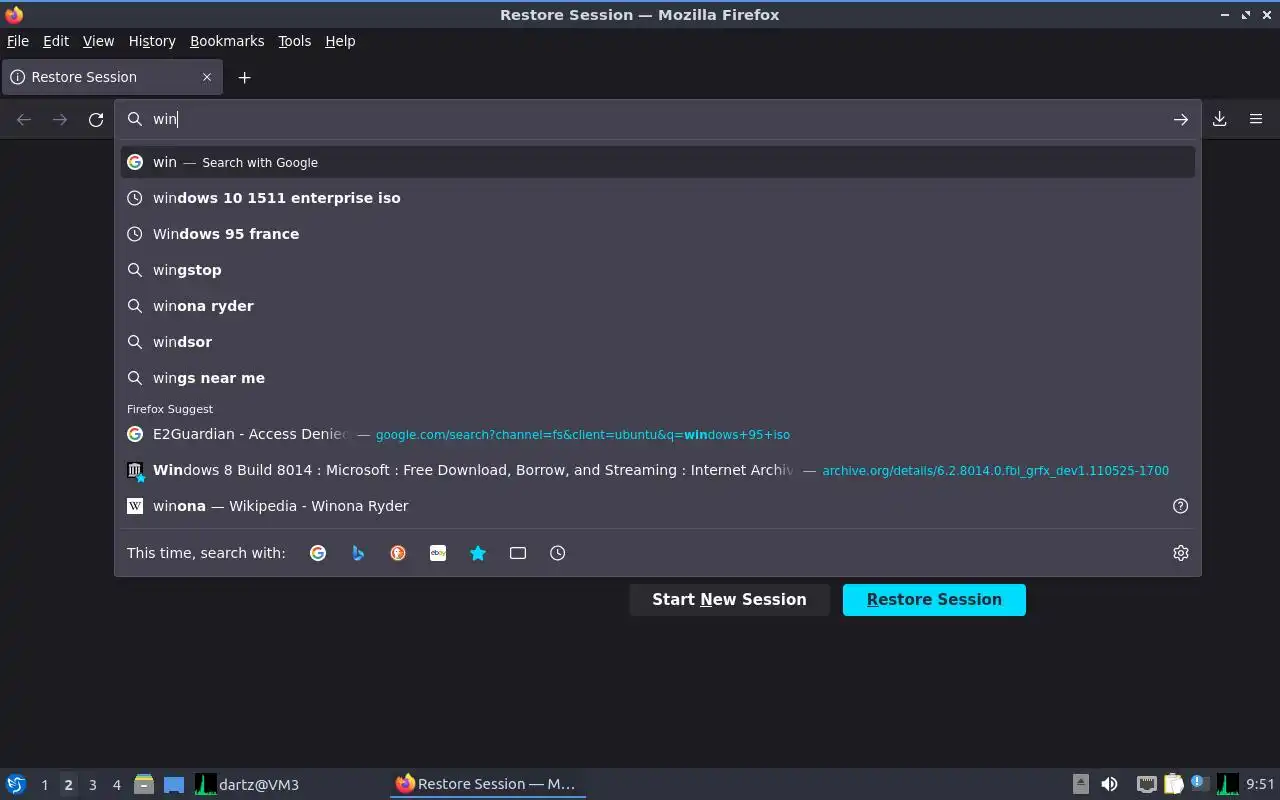Click the Go arrow in the address bar
Viewport: 1280px width, 800px height.
coord(1181,119)
